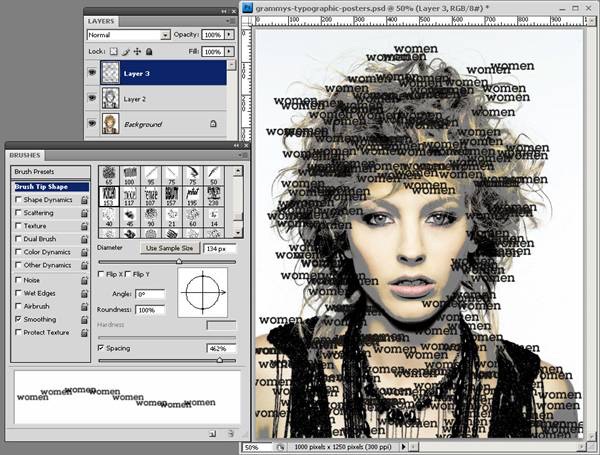Click the lock transparent pixels icon
This screenshot has width=600, height=455.
(113, 50)
